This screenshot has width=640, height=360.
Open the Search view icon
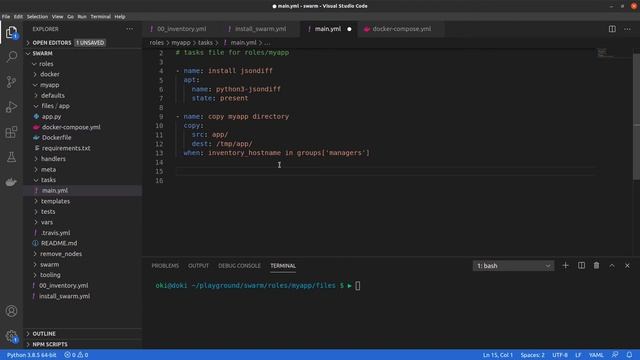(11, 56)
